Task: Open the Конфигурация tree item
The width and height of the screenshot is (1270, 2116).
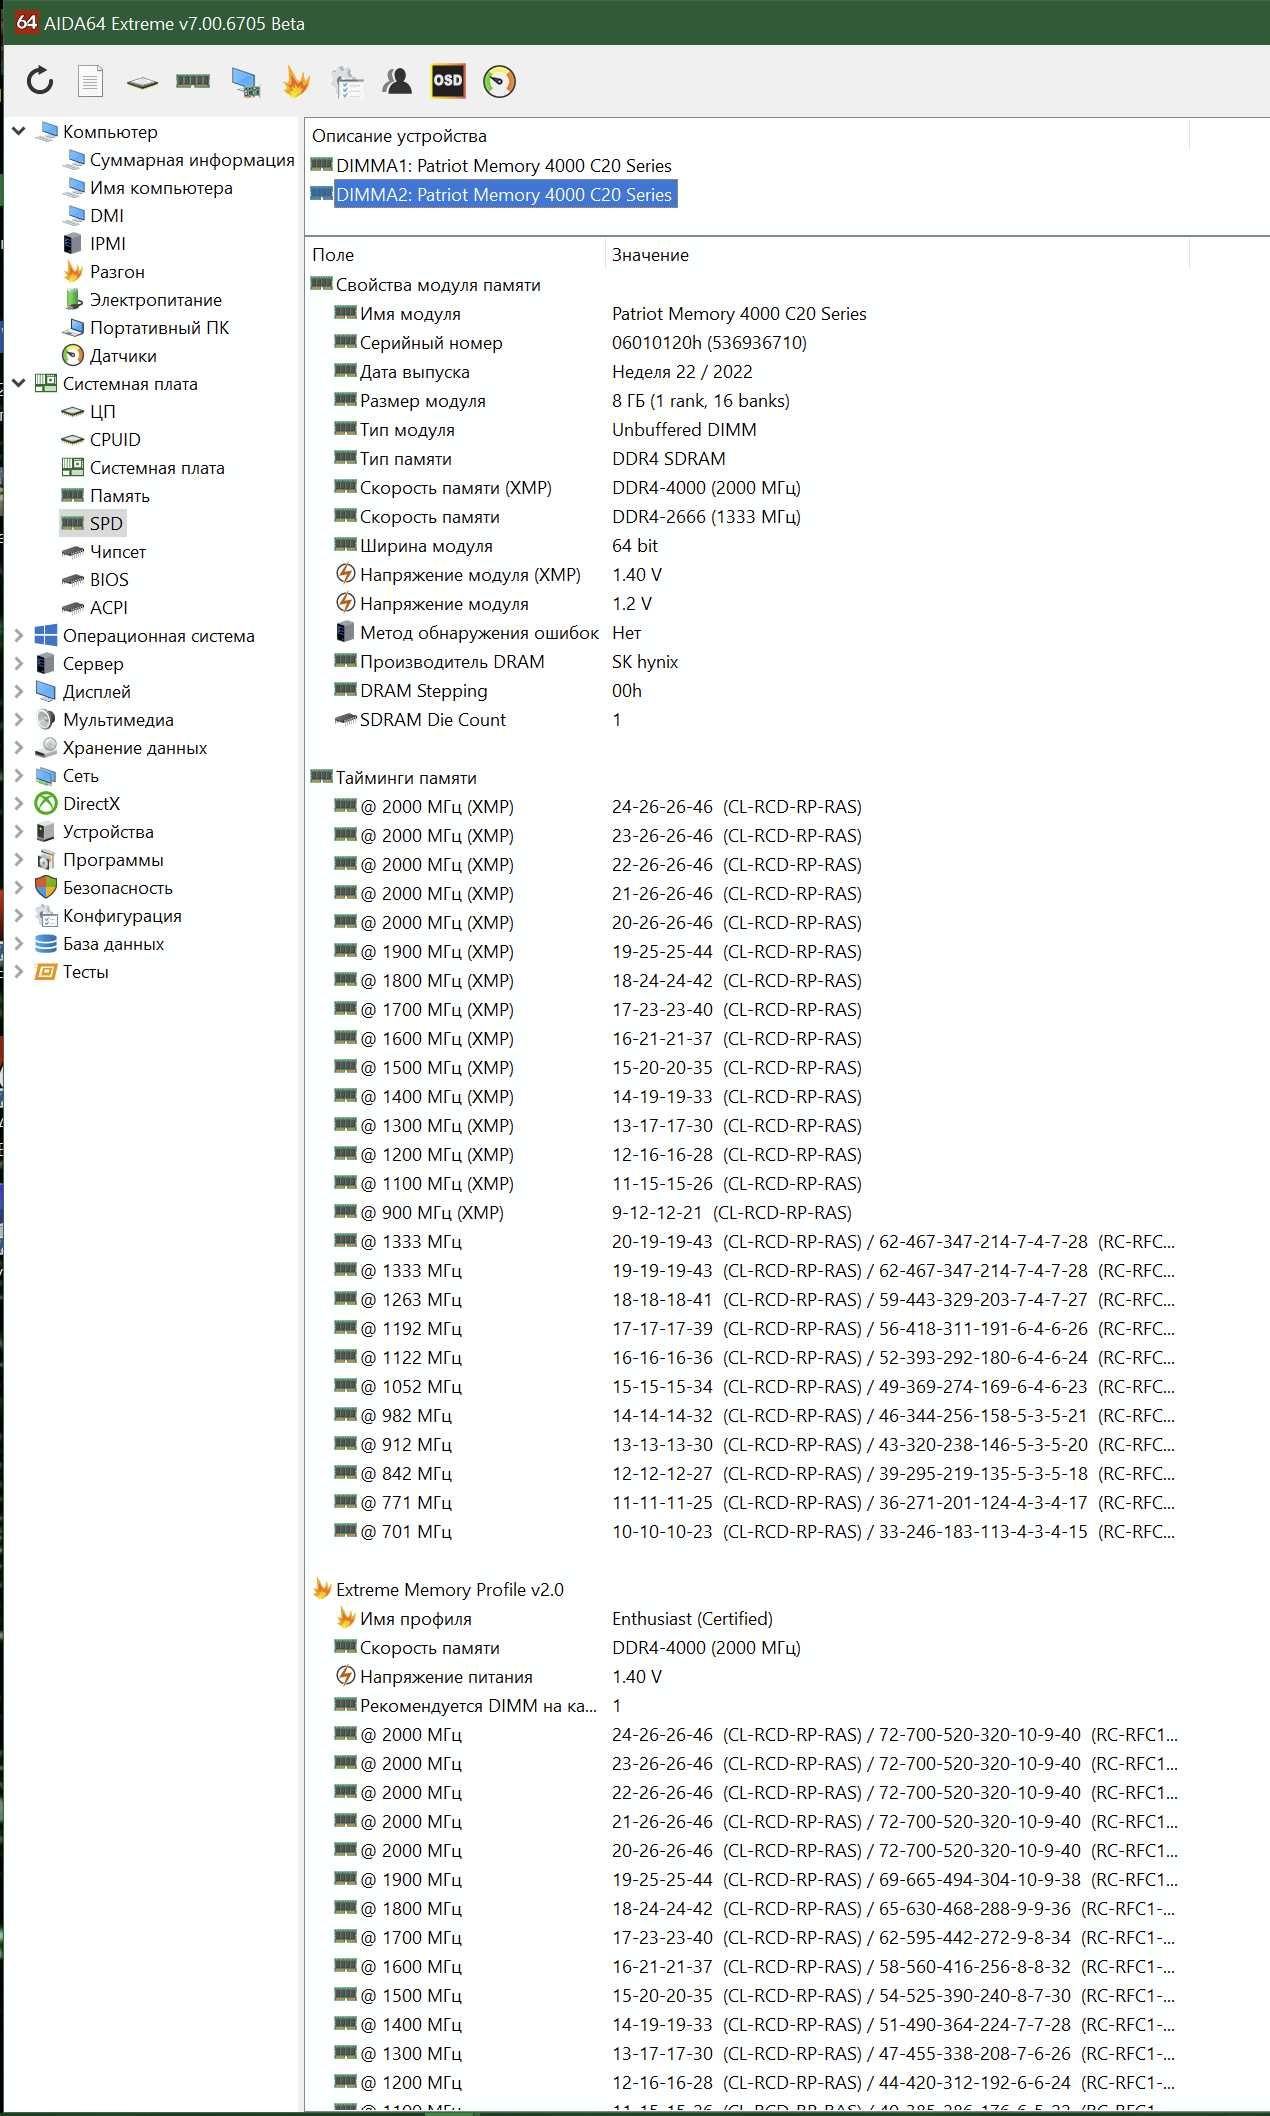Action: [x=122, y=916]
